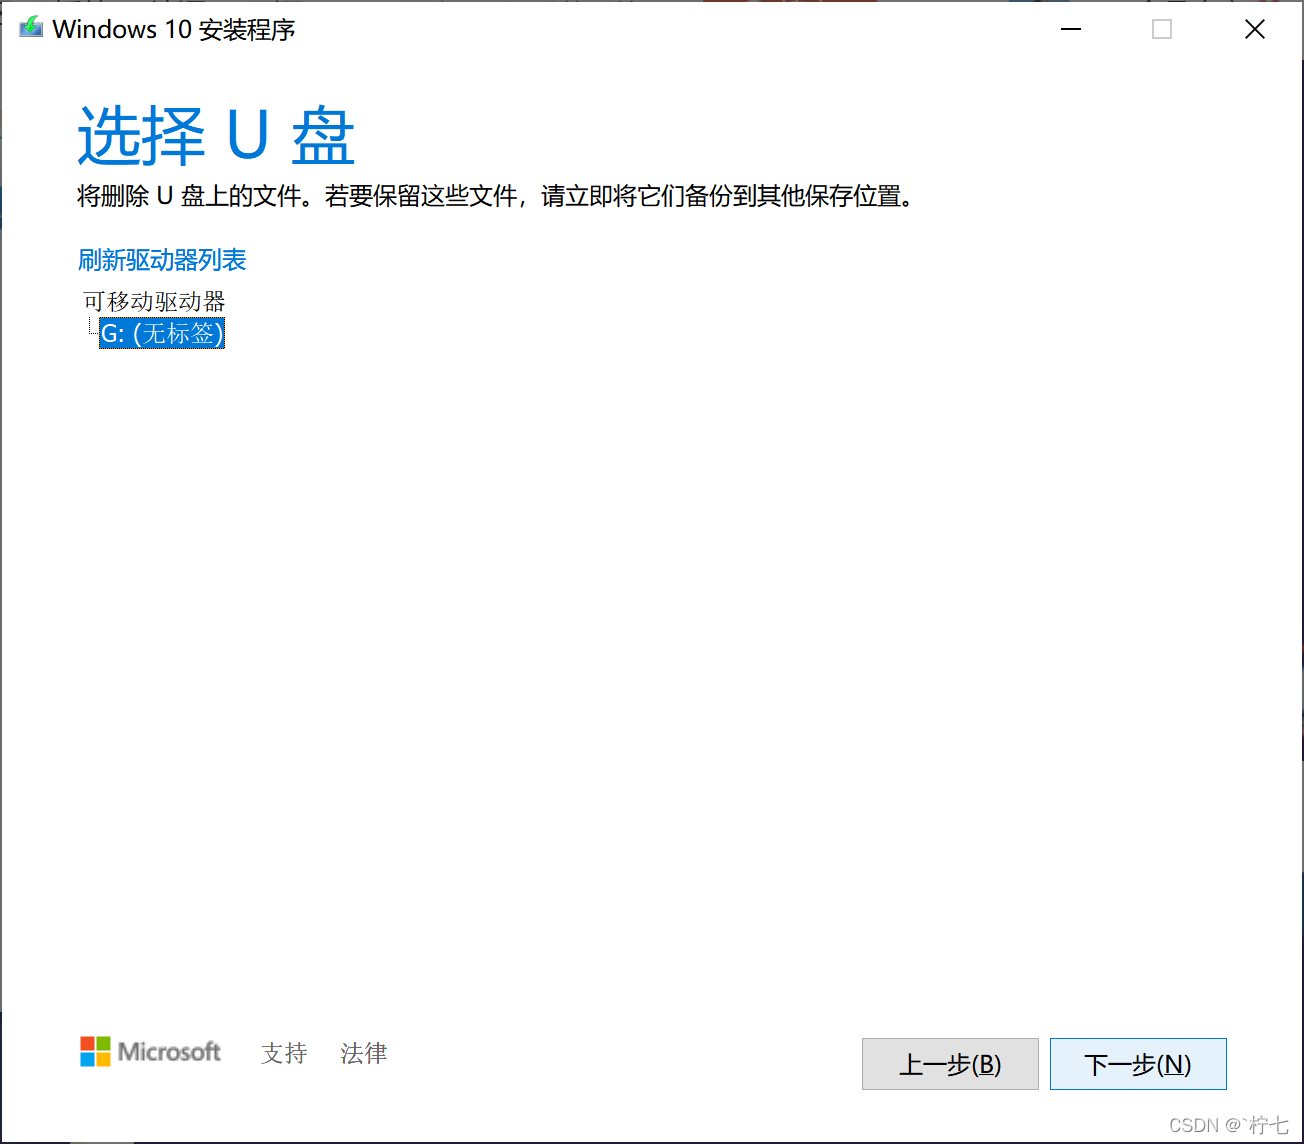Go back with 上一步(B) button

[950, 1064]
